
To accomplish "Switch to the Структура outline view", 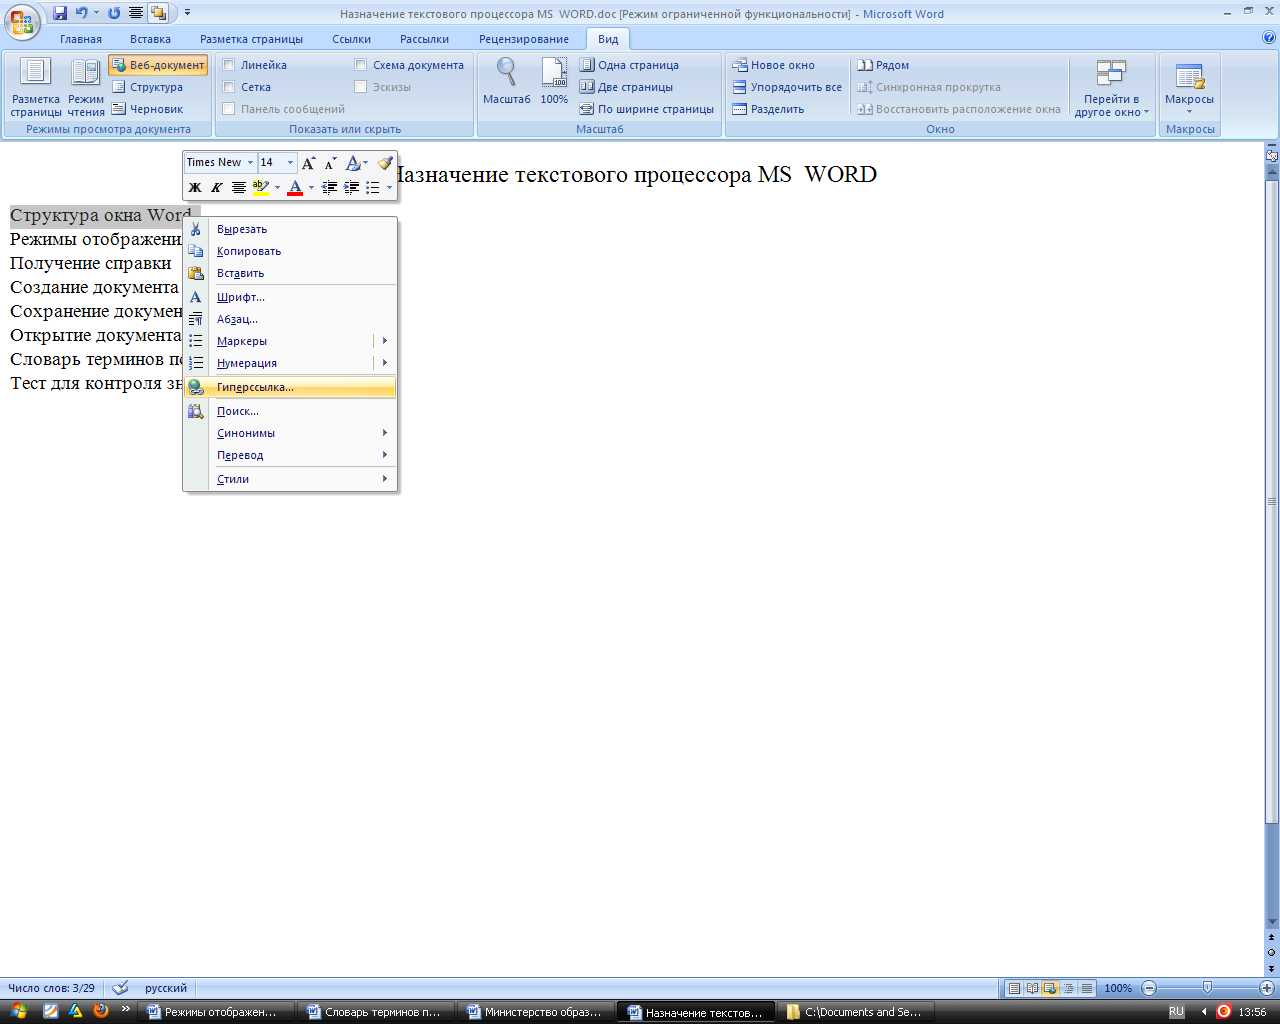I will [x=147, y=87].
